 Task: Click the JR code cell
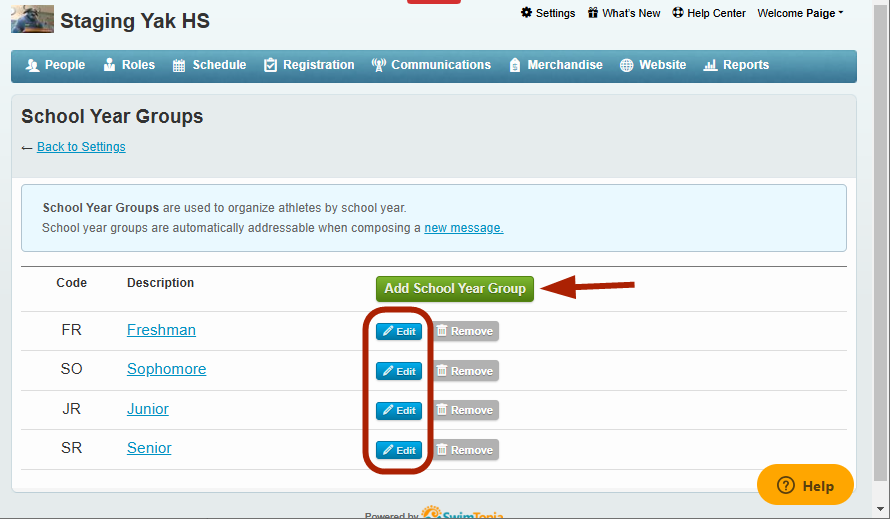(72, 409)
